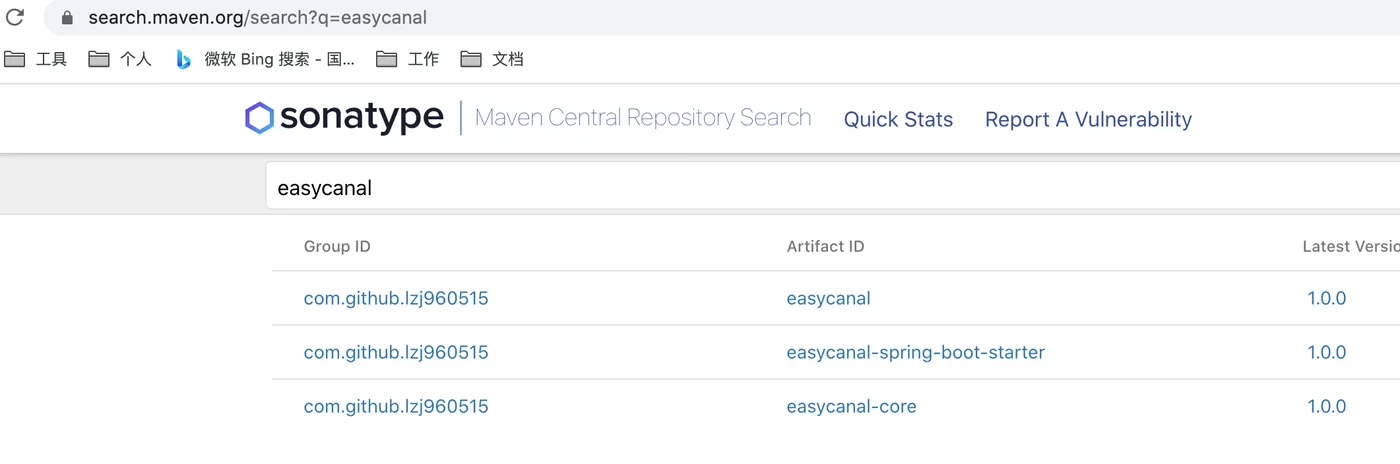Viewport: 1400px width, 464px height.
Task: Open group ID link in easycanal row
Action: click(396, 298)
